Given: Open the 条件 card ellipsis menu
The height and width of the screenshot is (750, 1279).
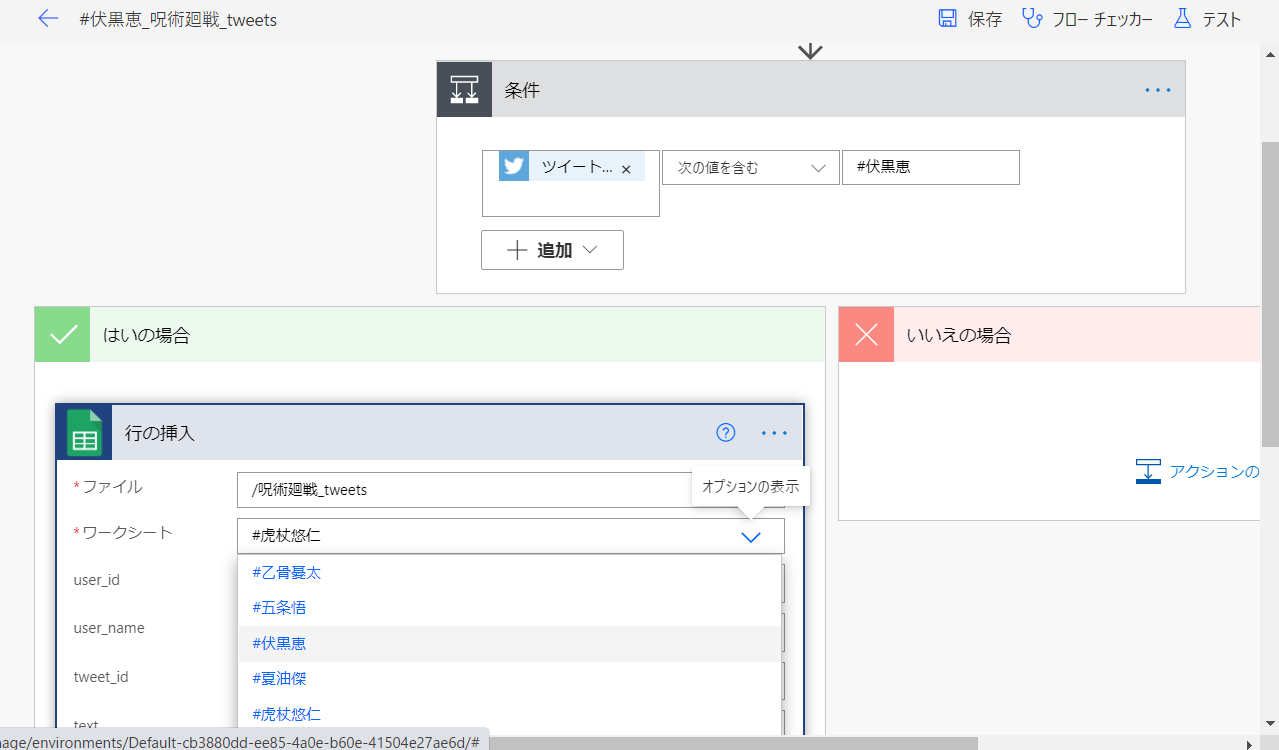Looking at the screenshot, I should (1157, 90).
